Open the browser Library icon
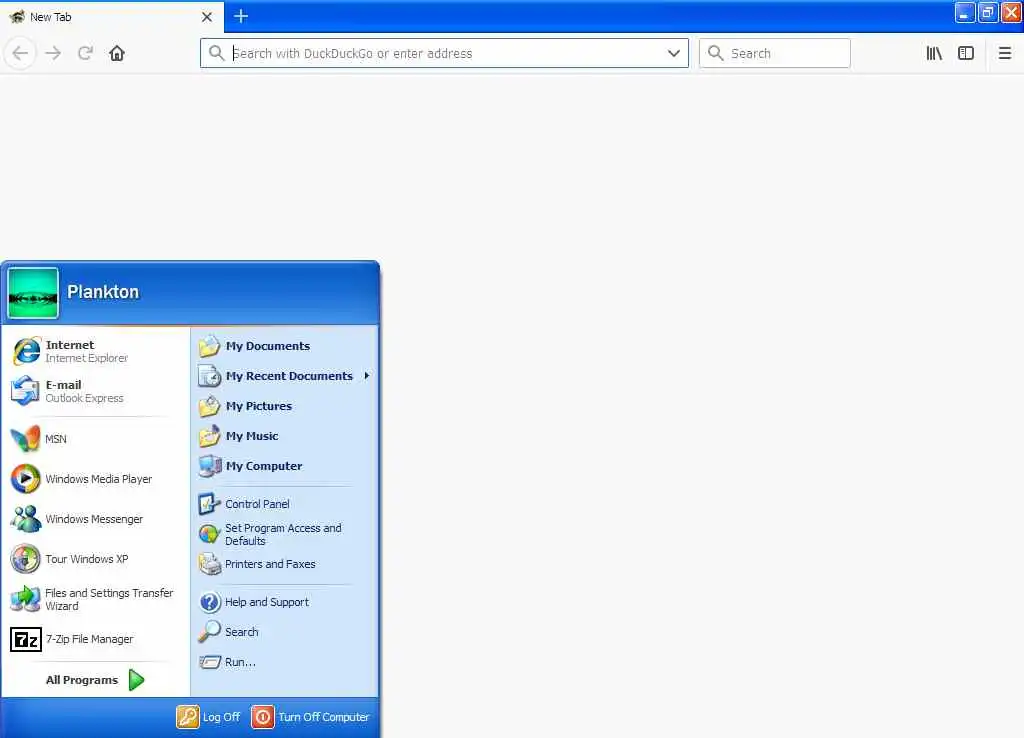 pyautogui.click(x=935, y=53)
